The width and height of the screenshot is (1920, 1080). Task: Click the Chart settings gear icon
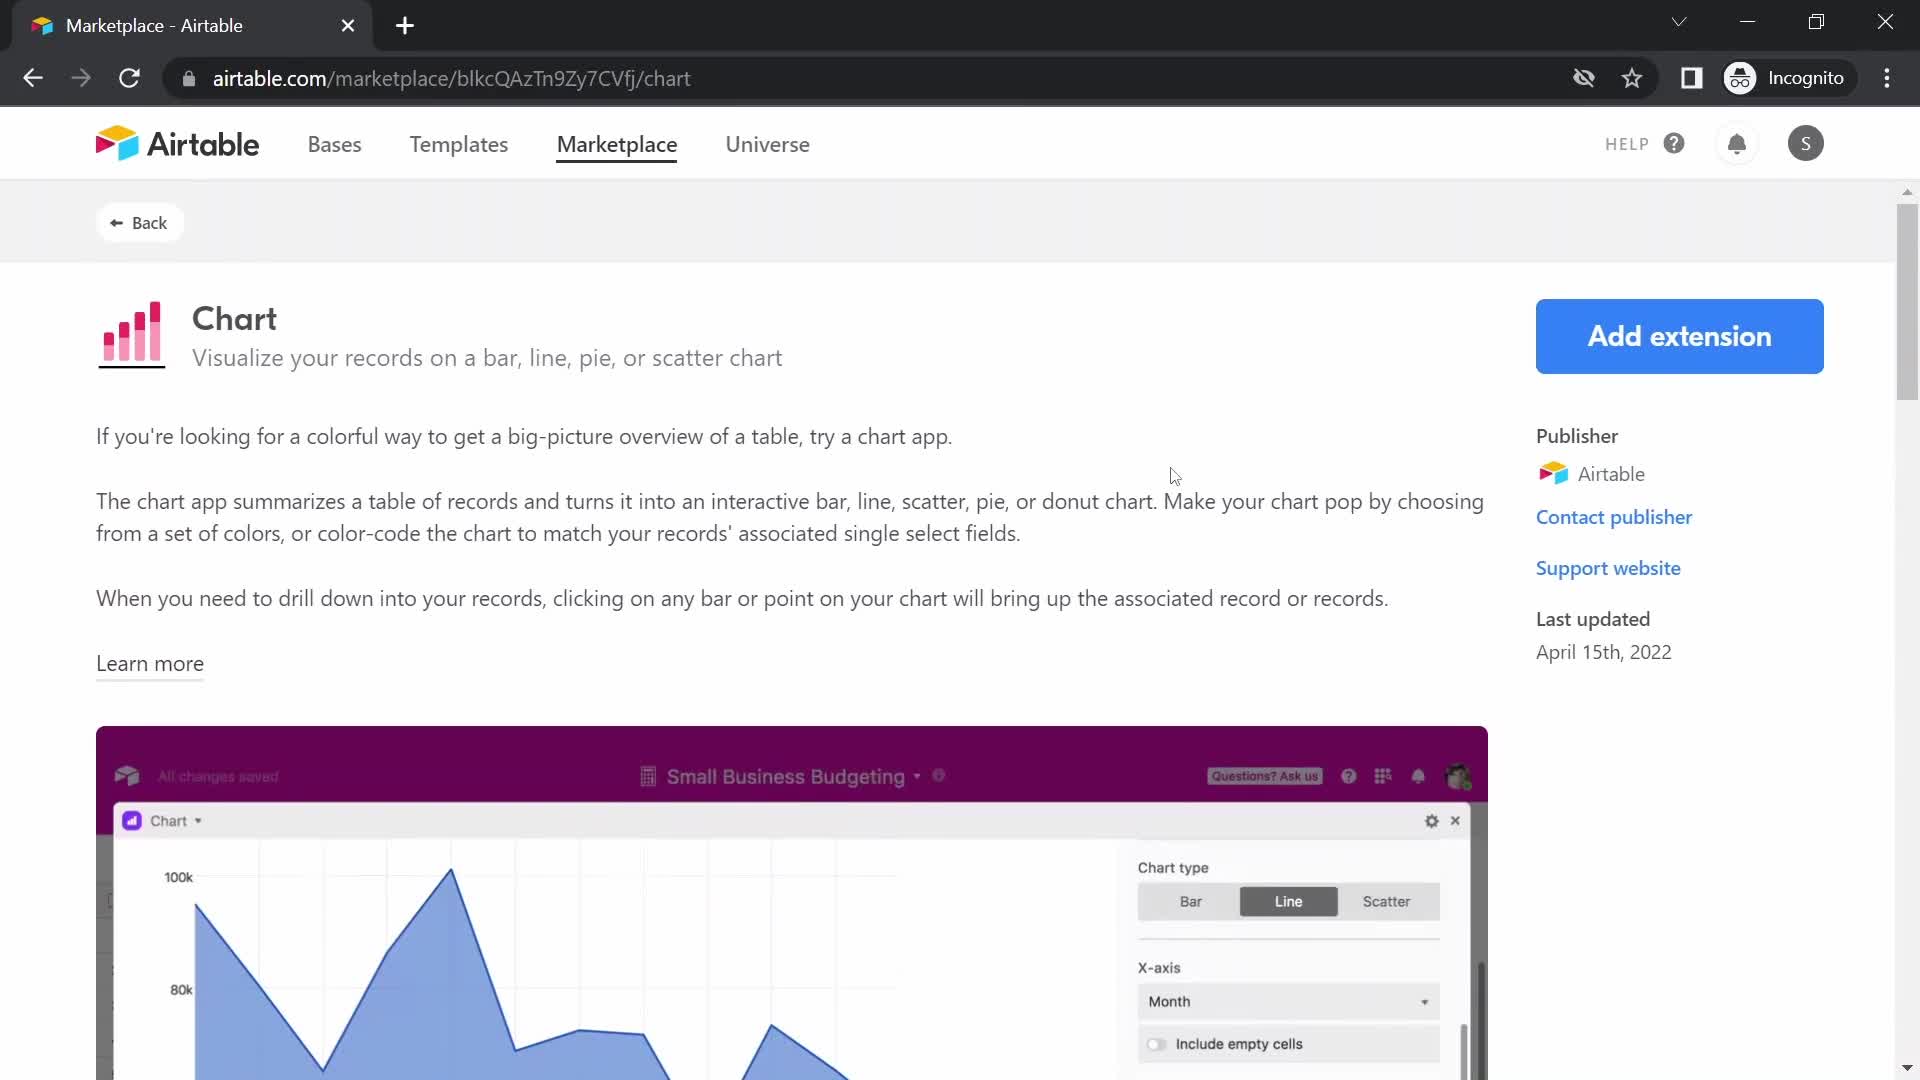tap(1432, 820)
